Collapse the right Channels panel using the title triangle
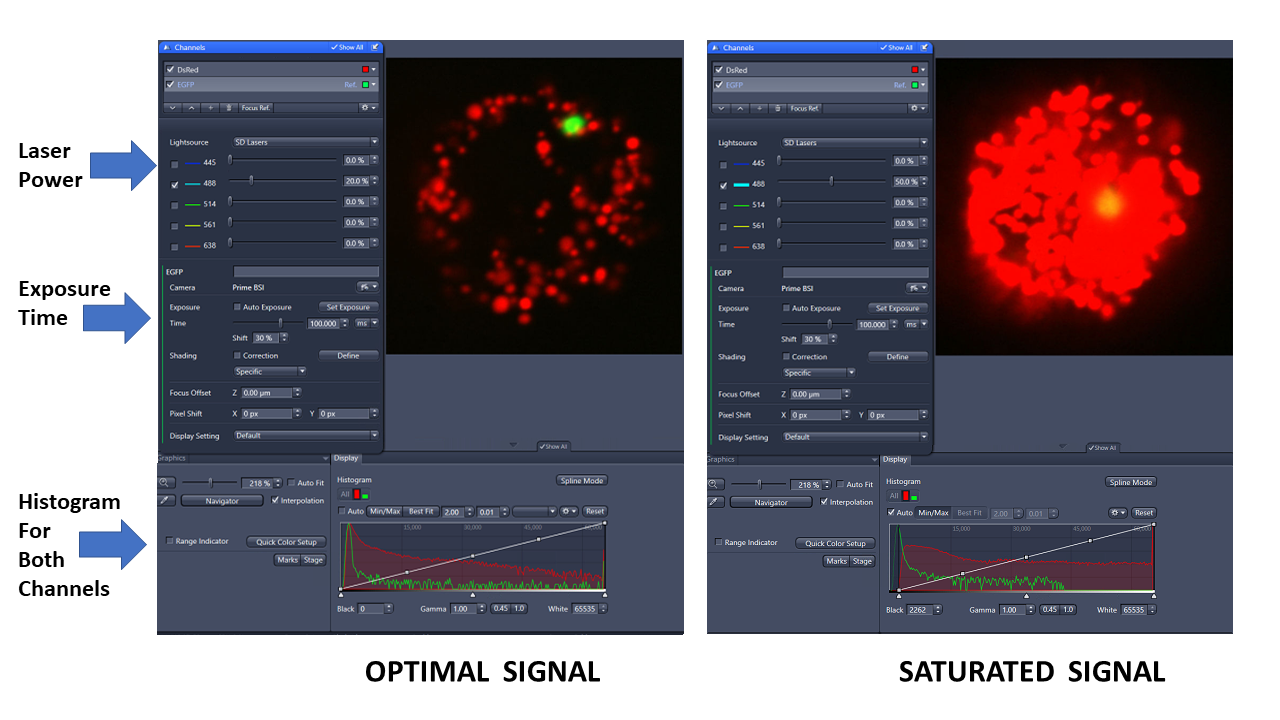The width and height of the screenshot is (1280, 720). [x=717, y=47]
